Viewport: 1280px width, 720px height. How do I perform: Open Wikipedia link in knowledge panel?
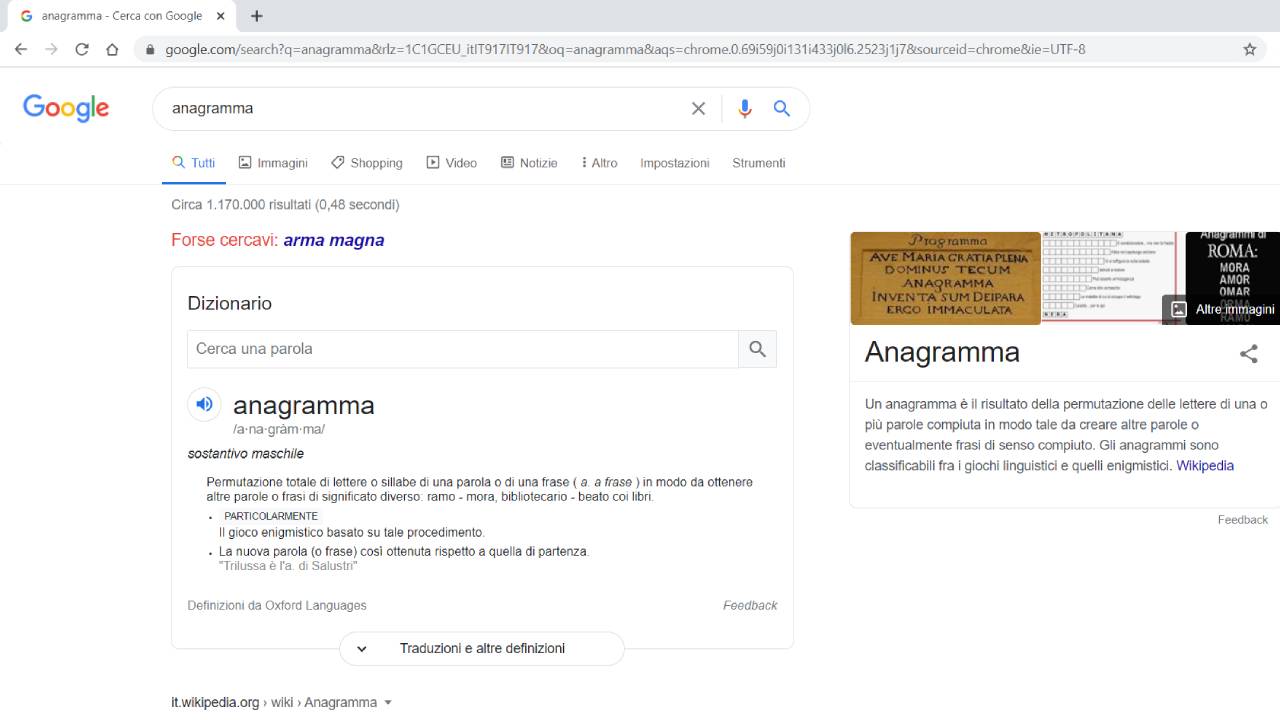(1205, 465)
